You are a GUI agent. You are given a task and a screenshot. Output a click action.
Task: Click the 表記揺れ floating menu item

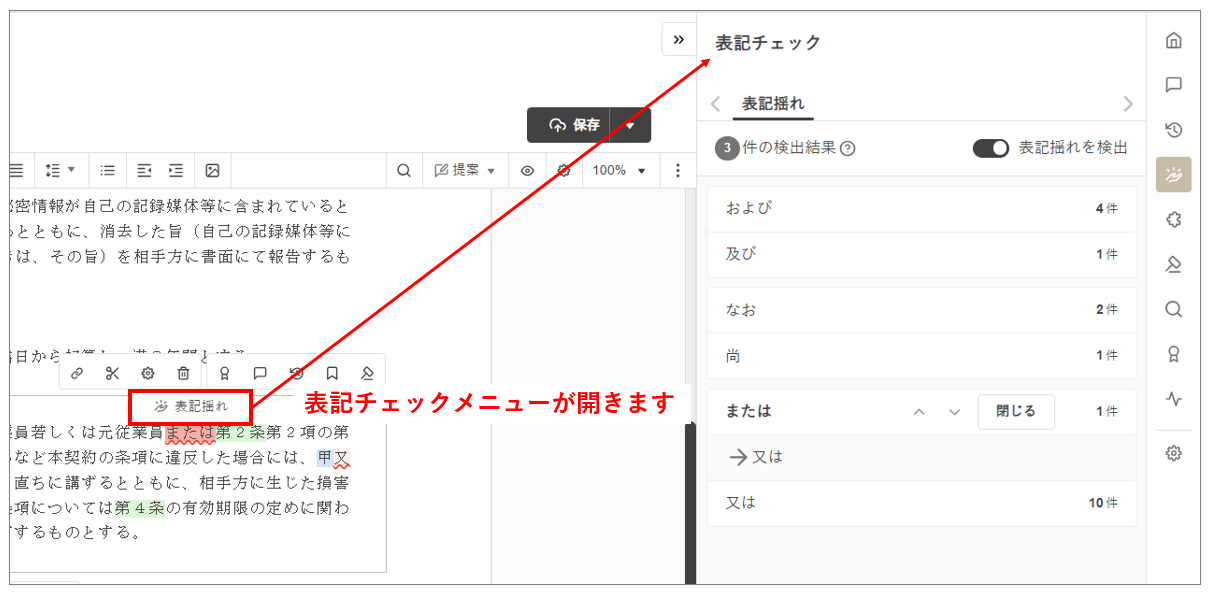tap(191, 406)
